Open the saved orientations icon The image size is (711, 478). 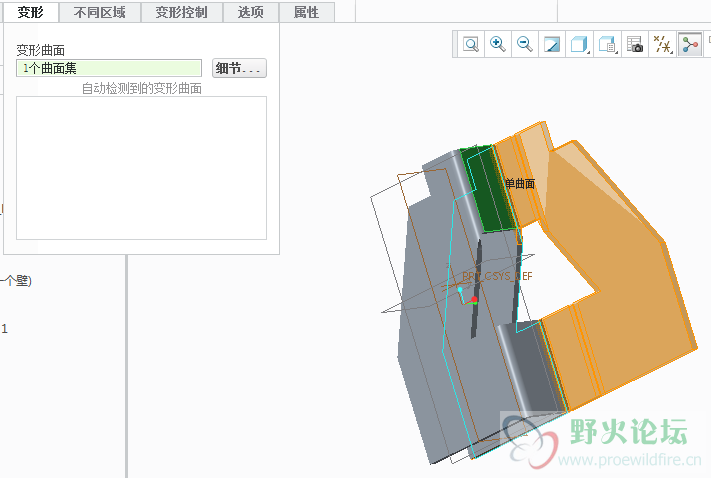(607, 44)
